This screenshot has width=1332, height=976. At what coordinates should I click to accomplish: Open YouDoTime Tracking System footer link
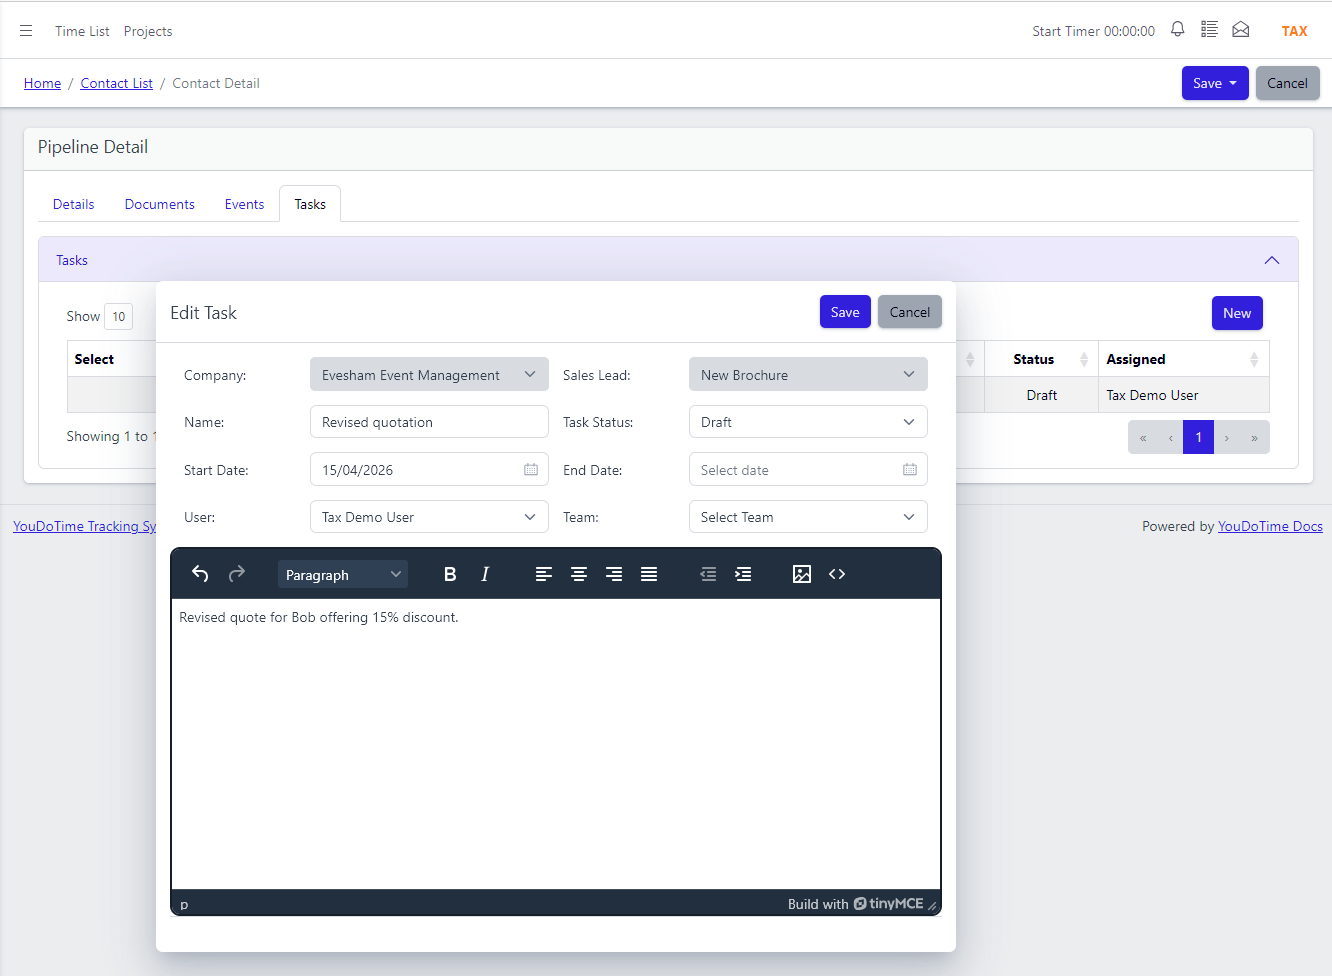(x=84, y=526)
